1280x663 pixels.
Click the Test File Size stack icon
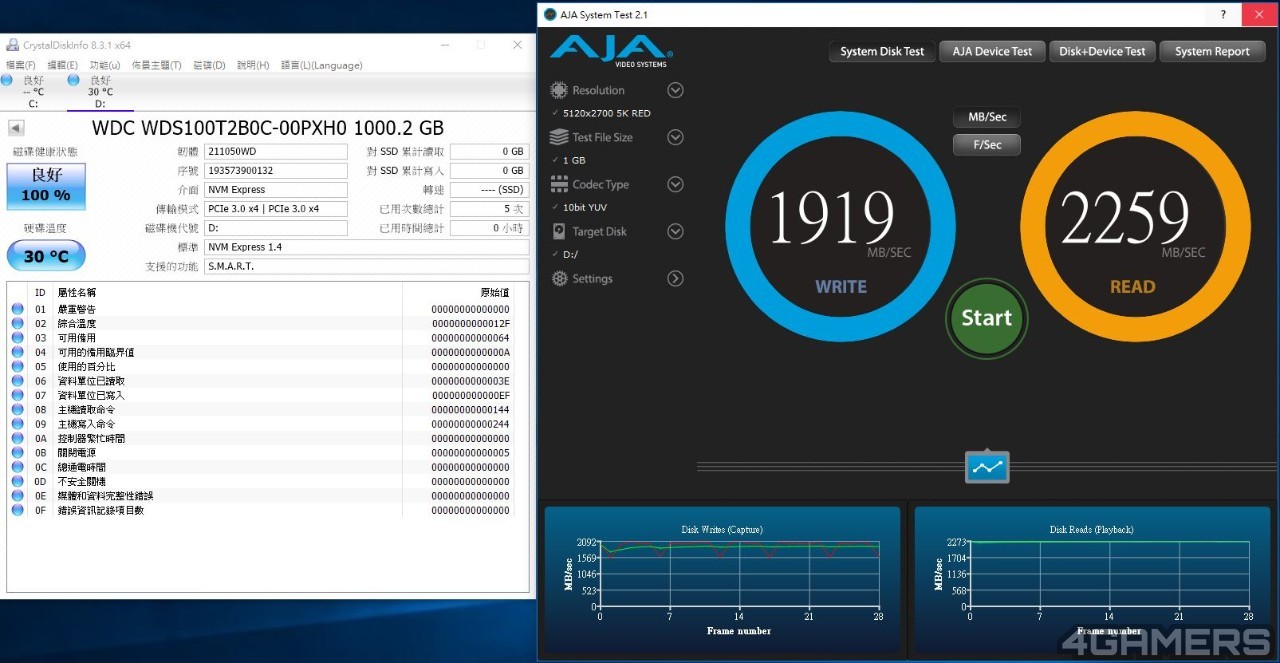tap(559, 137)
